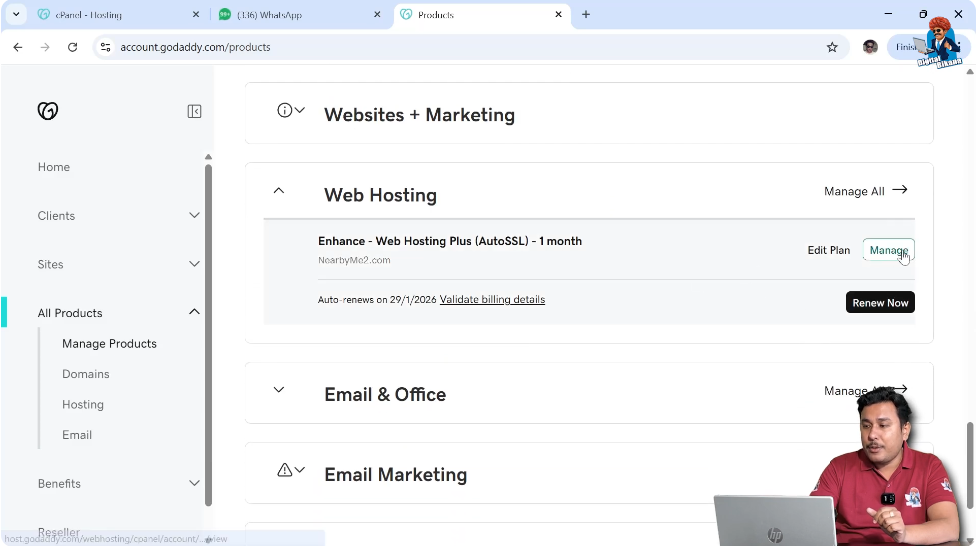Screen dimensions: 980x546
Task: Minimize the browser window
Action: [888, 14]
